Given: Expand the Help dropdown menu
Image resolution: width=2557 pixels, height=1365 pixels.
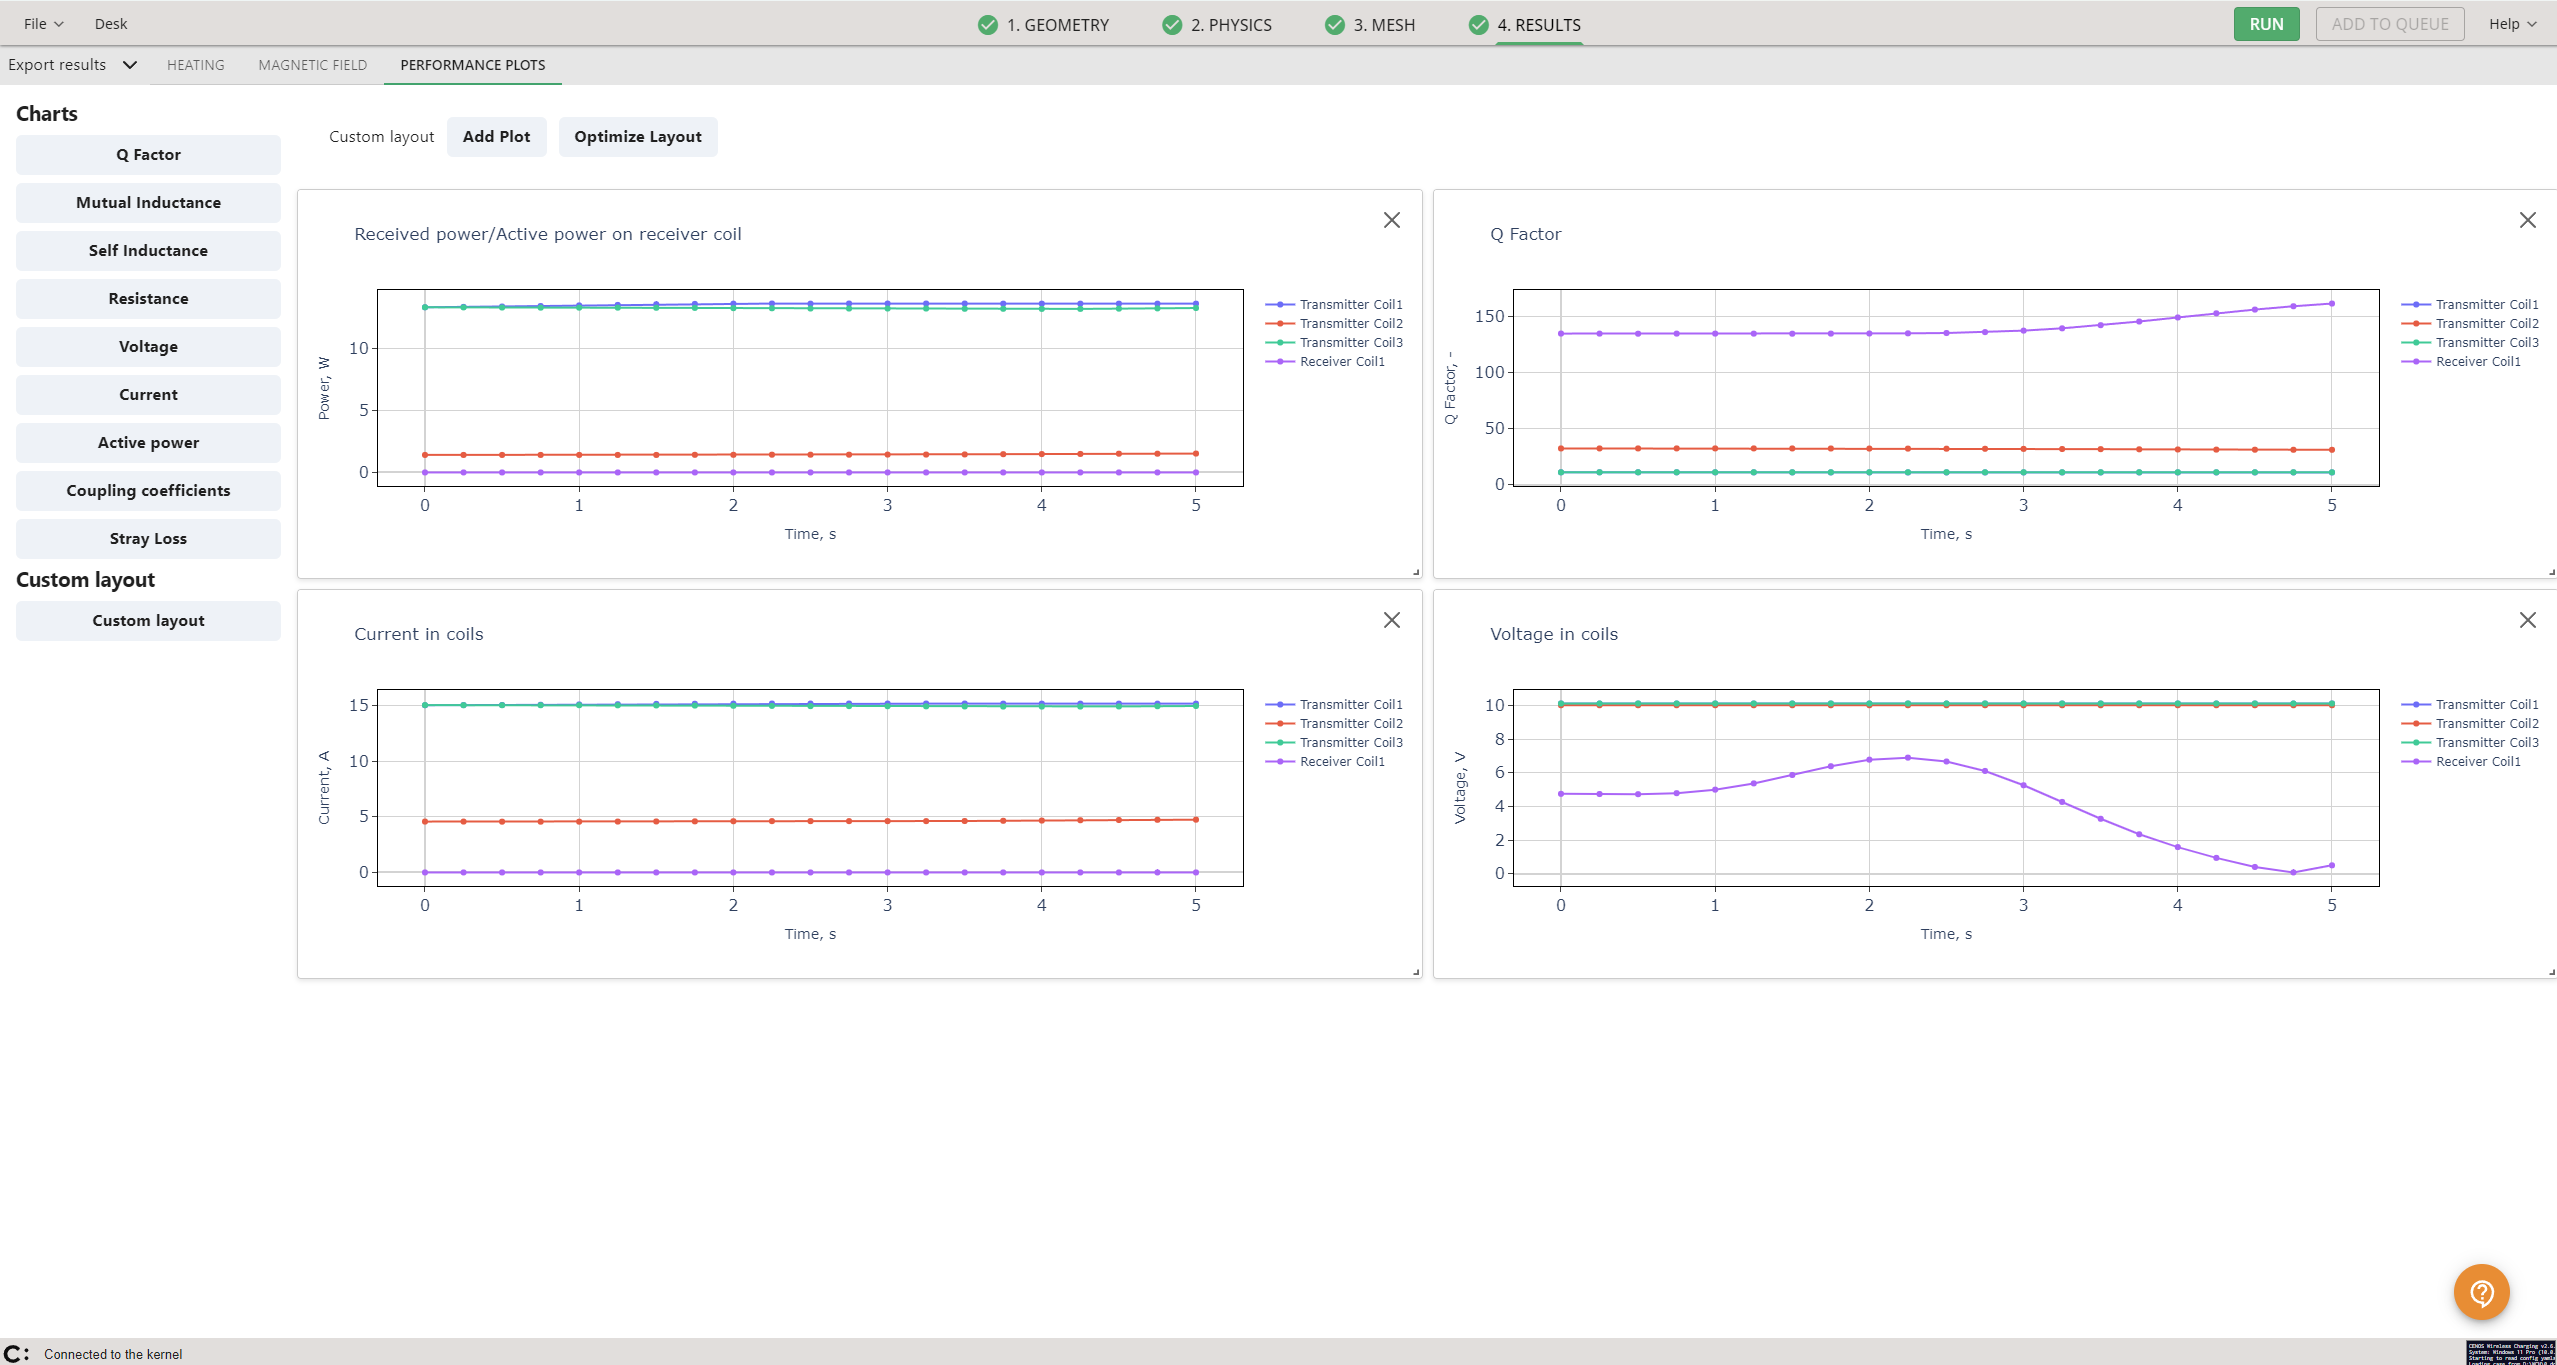Looking at the screenshot, I should 2511,24.
